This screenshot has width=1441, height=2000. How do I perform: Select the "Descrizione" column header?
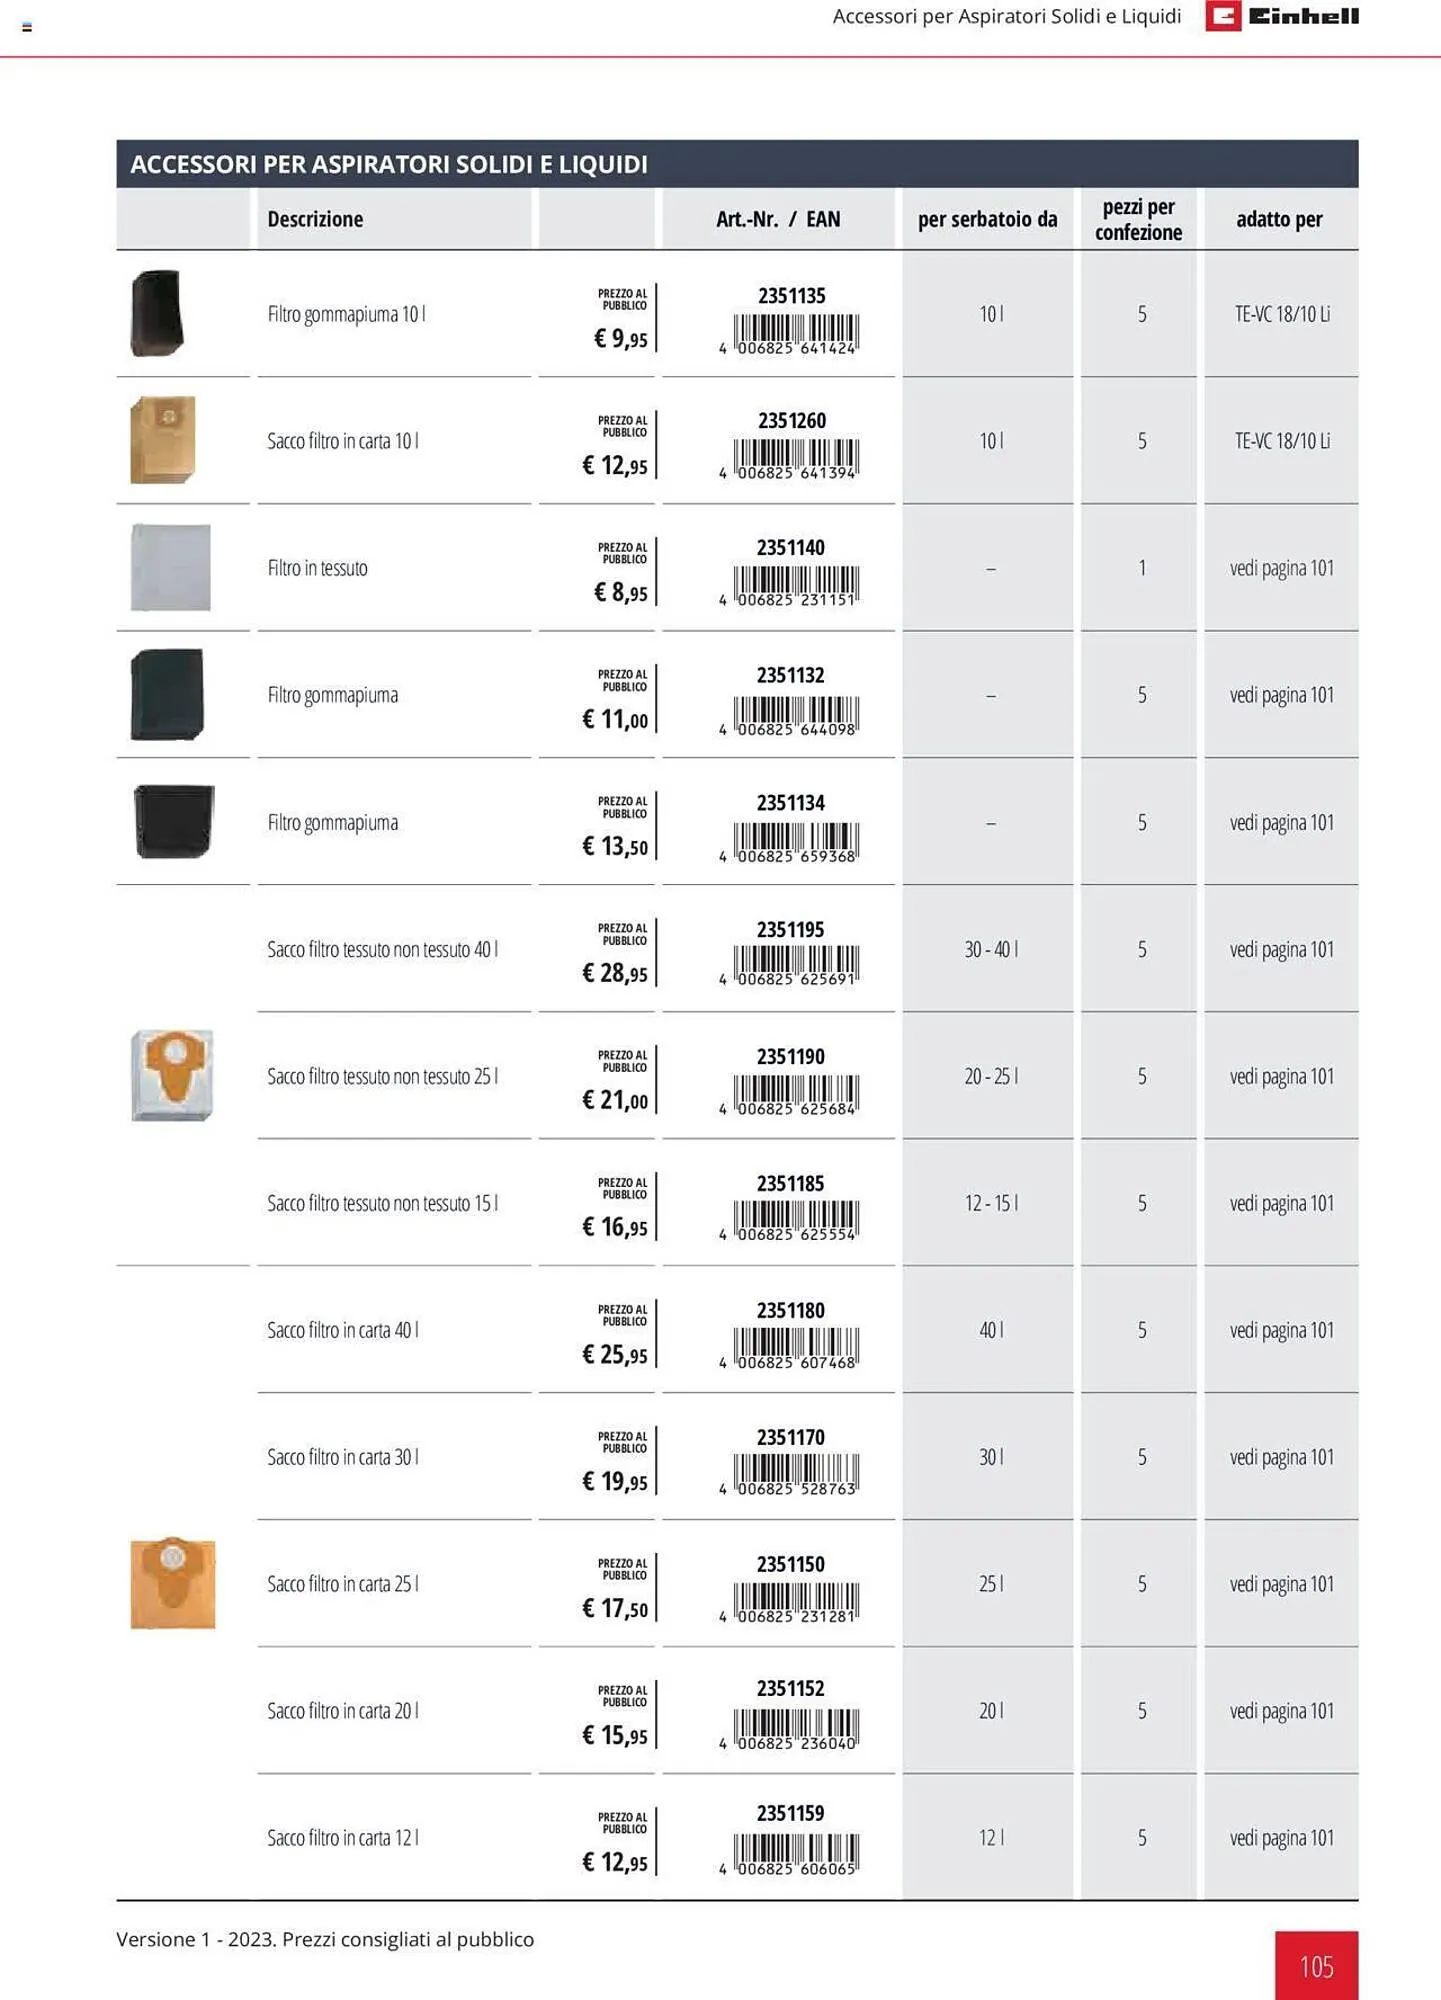coord(315,219)
